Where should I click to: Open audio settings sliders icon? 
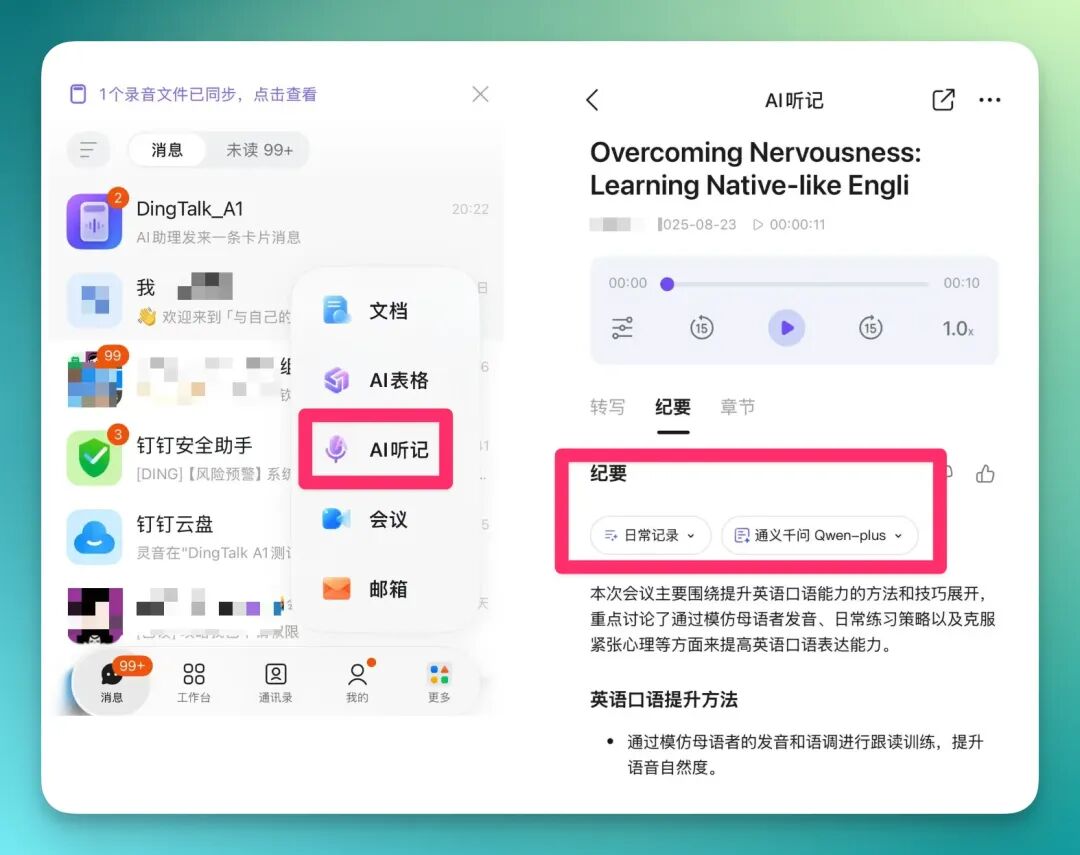(x=622, y=328)
